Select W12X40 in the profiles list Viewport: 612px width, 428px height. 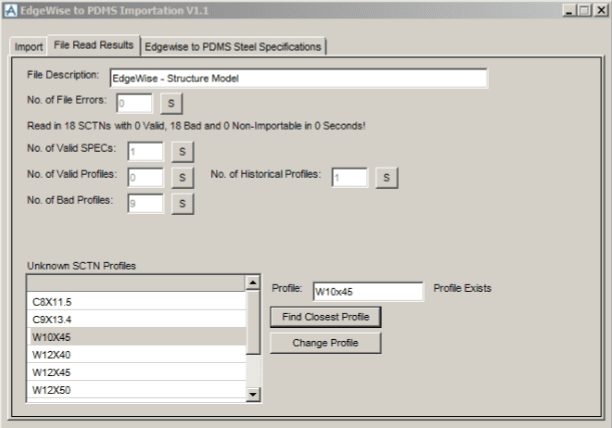click(x=137, y=354)
